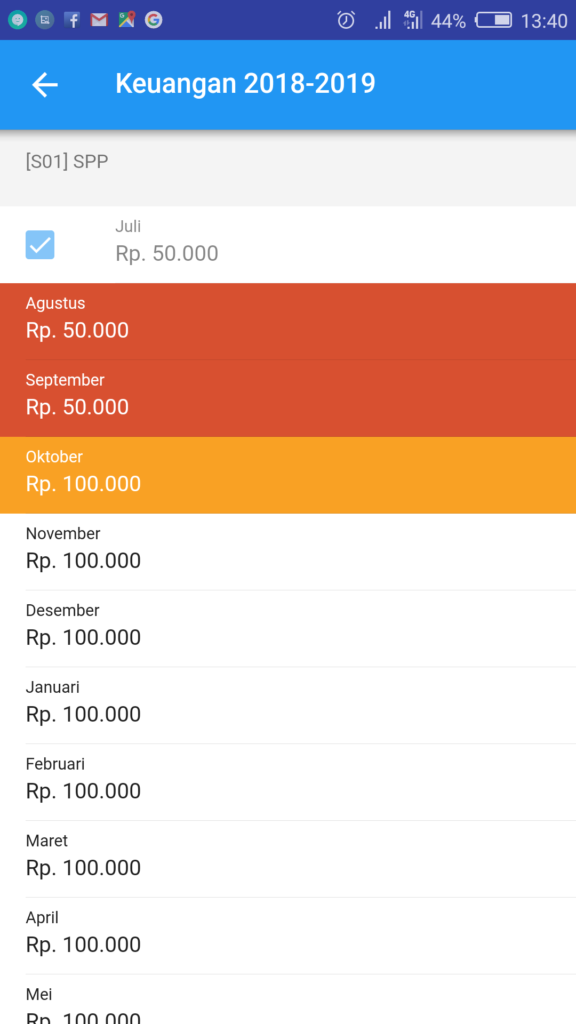
Task: Tap the alarm clock status icon
Action: [346, 20]
